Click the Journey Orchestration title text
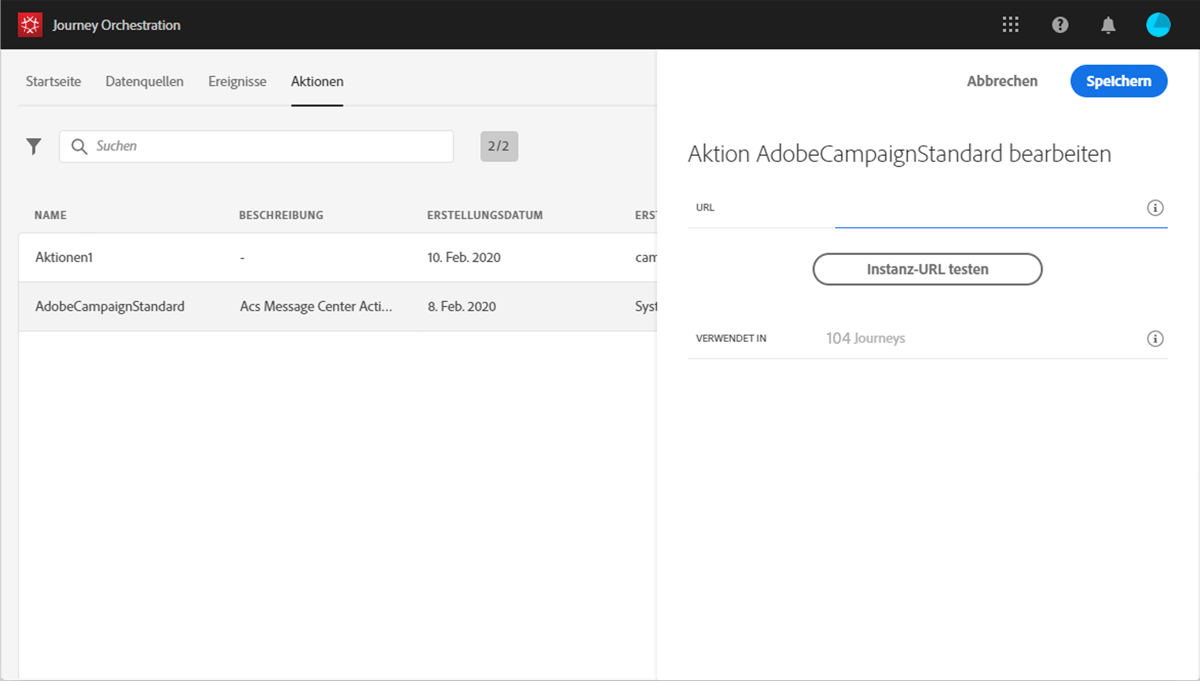 117,25
